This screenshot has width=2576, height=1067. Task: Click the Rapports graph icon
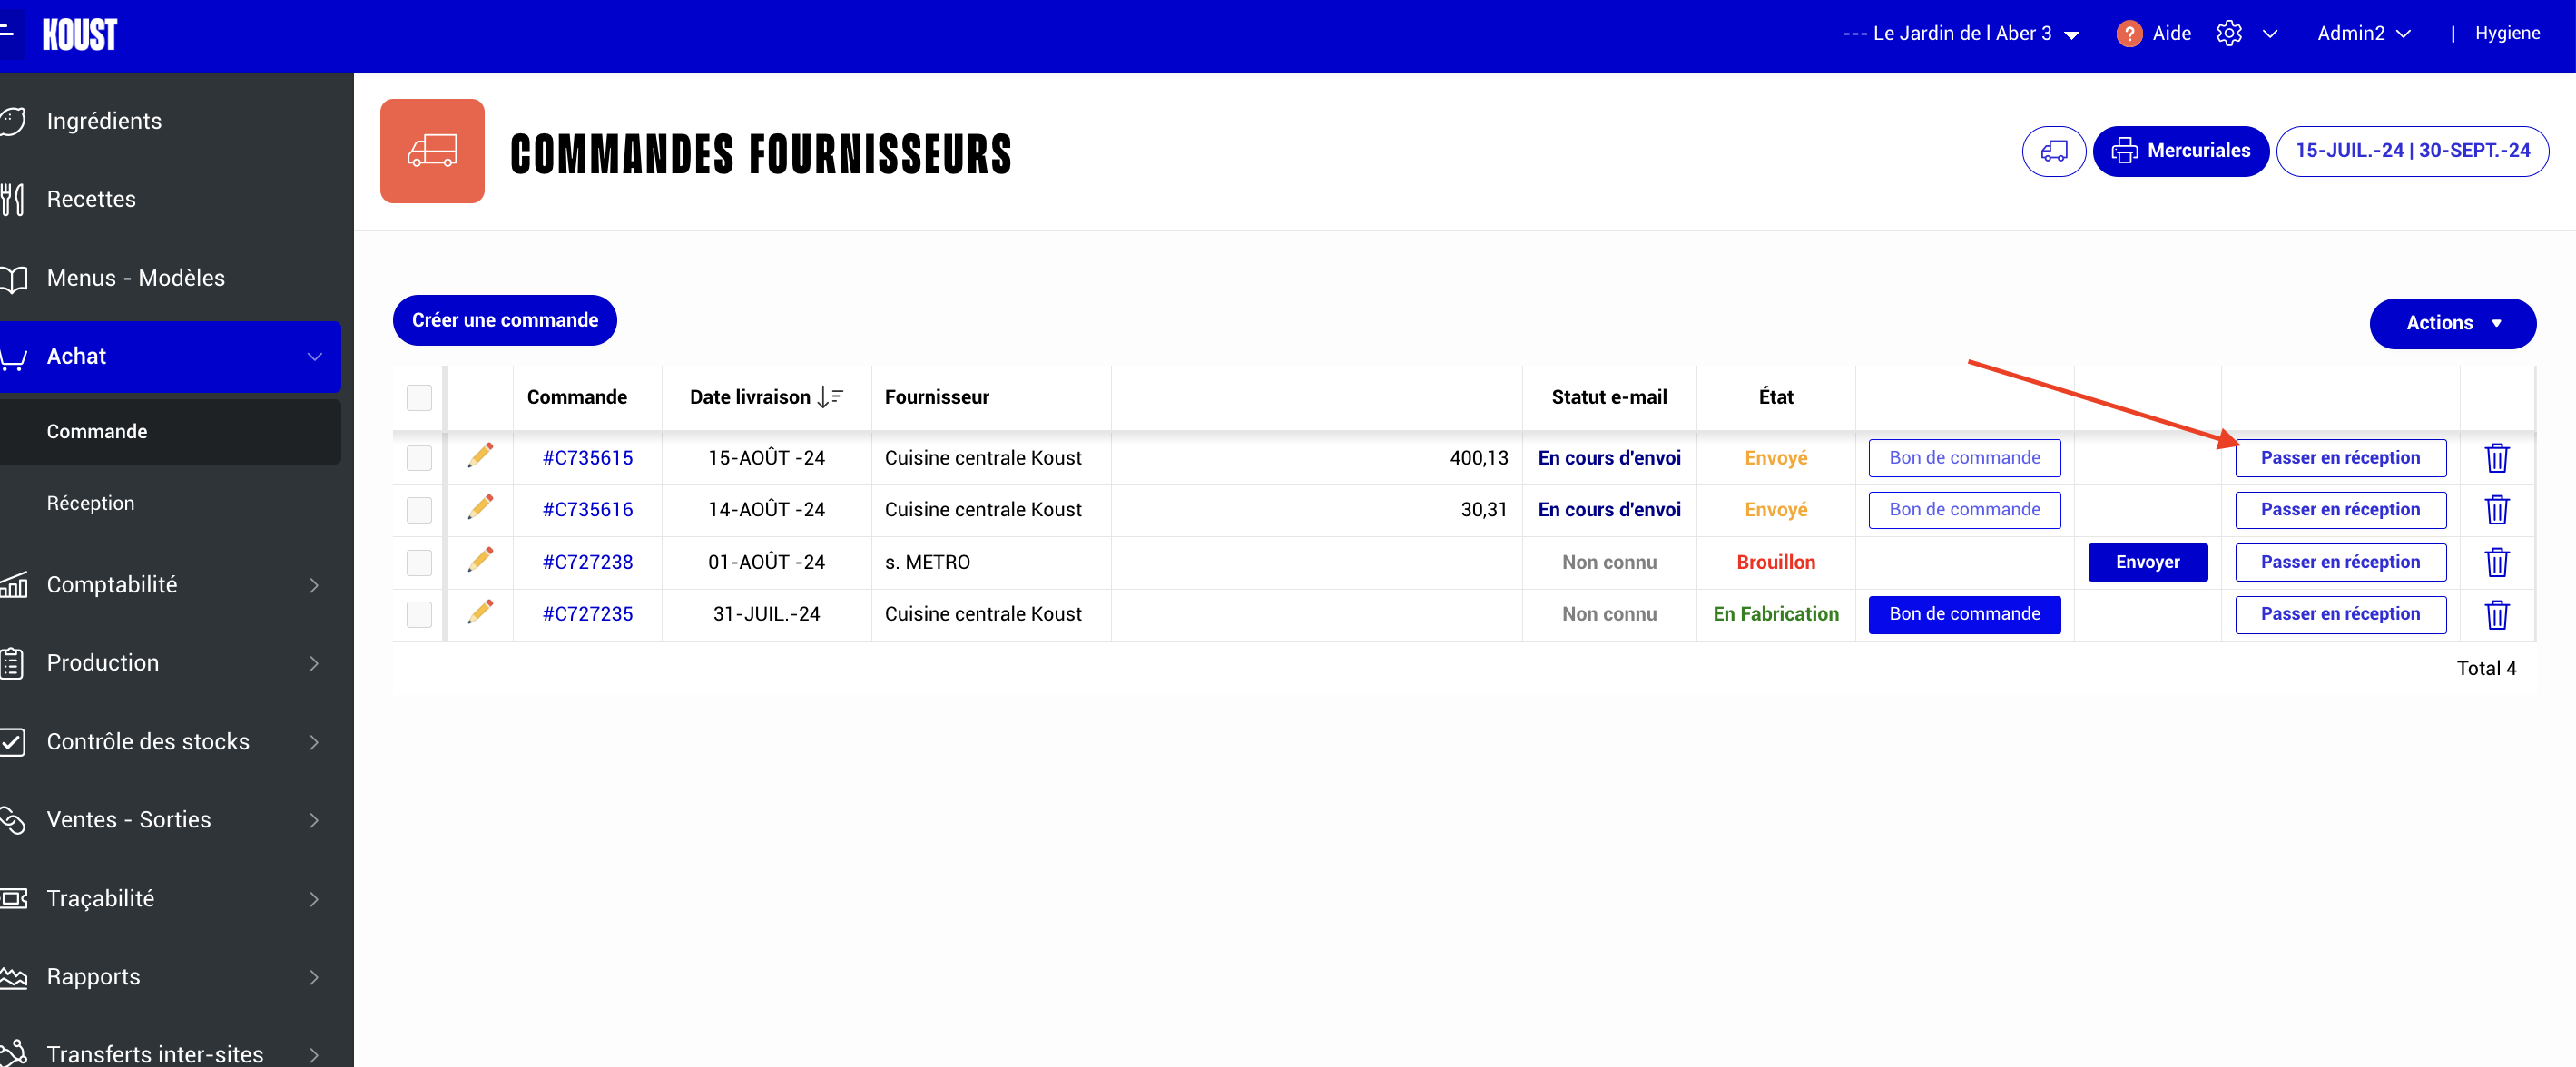13,976
